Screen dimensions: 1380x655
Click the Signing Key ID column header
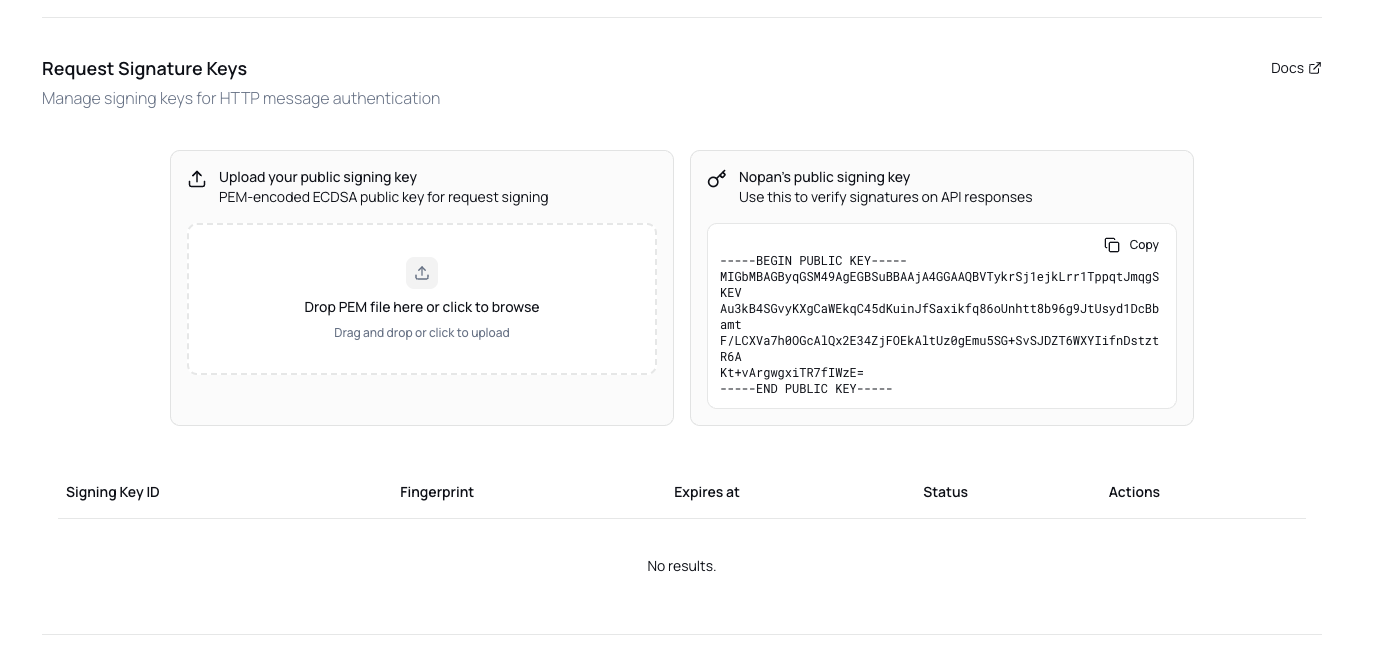[113, 492]
